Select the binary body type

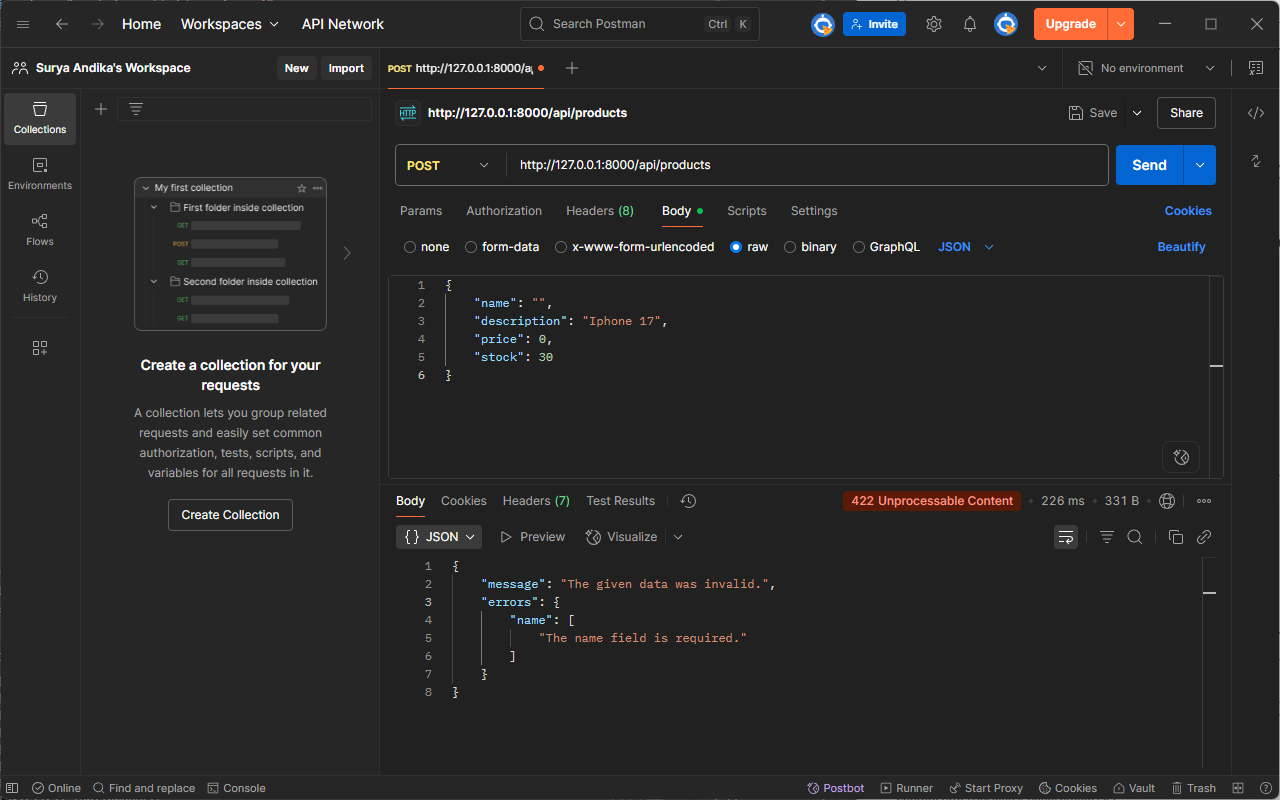(x=790, y=247)
